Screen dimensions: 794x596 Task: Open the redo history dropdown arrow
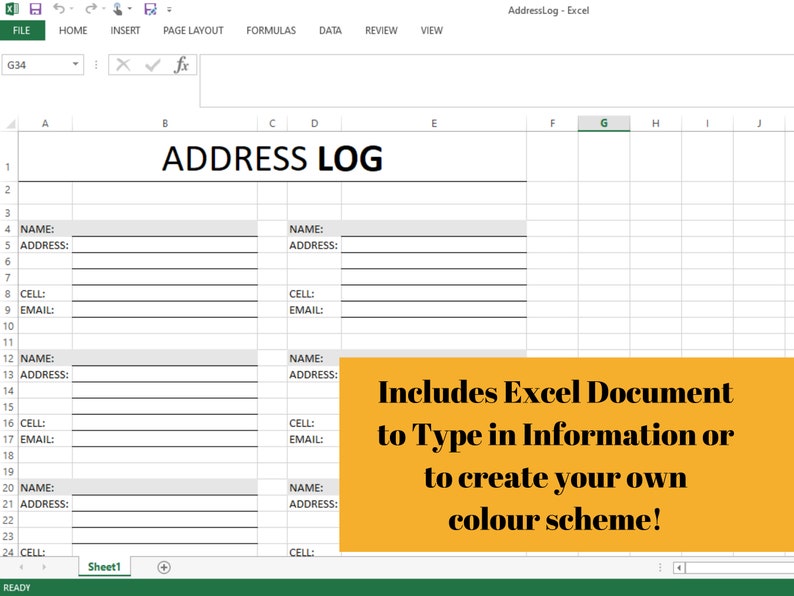103,9
